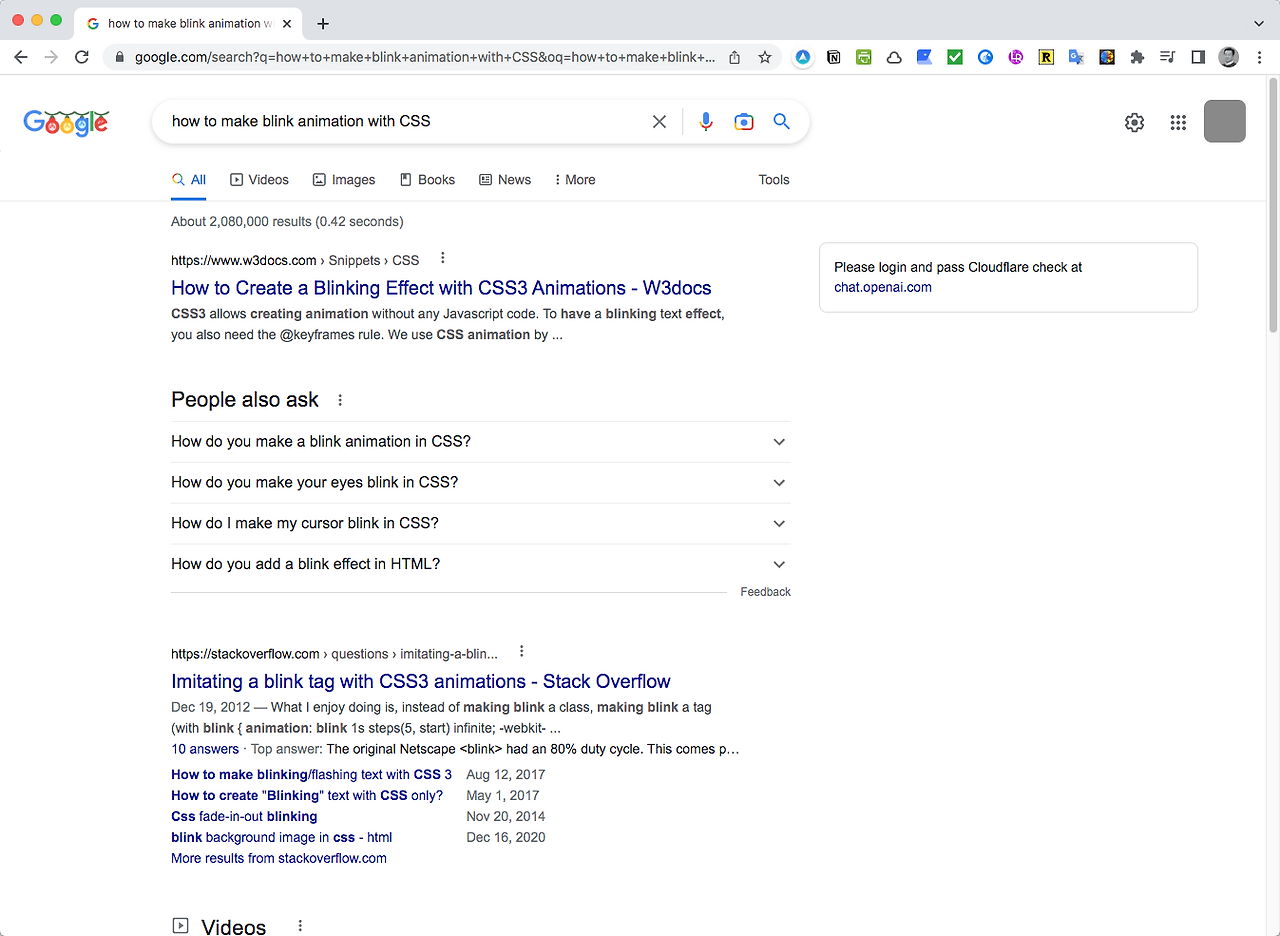
Task: Open the Google Translate extension
Action: click(x=1076, y=57)
